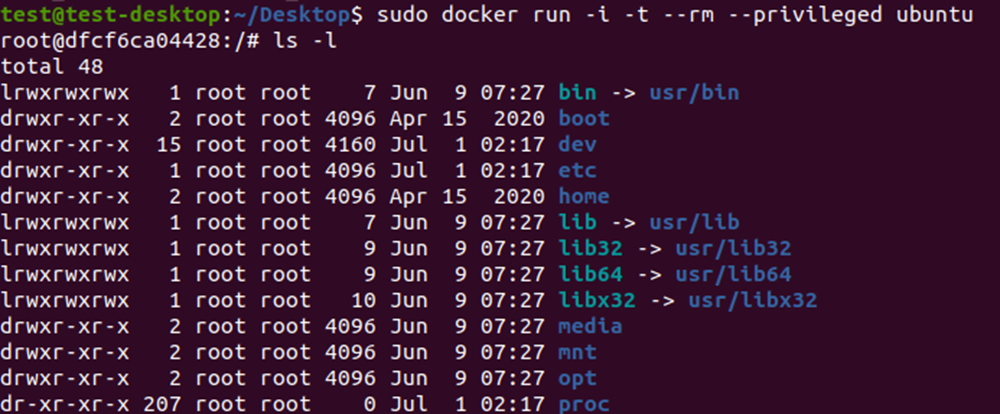This screenshot has height=414, width=1000.
Task: Click the root@dfcf6ca04428 container prompt
Action: tap(110, 41)
